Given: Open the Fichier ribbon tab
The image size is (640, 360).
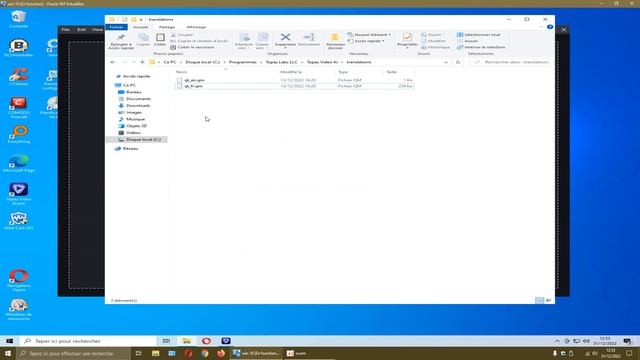Looking at the screenshot, I should point(116,27).
